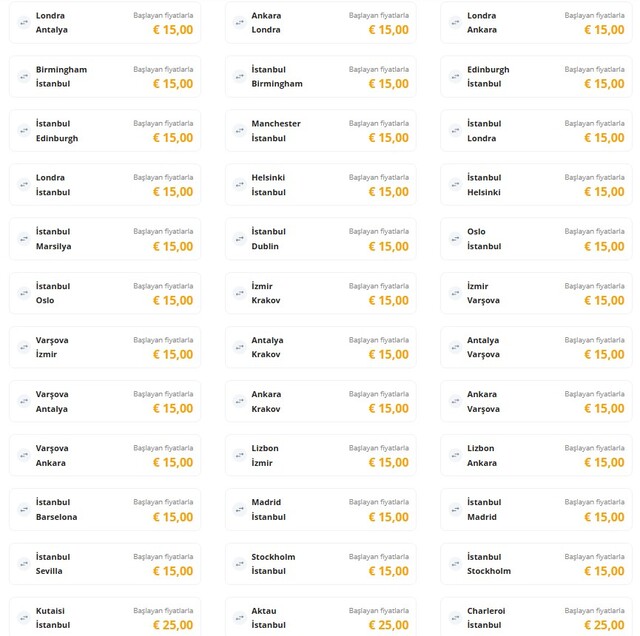The image size is (640, 636).
Task: Click the € 15,00 price on İstanbul–Barselona
Action: point(173,517)
